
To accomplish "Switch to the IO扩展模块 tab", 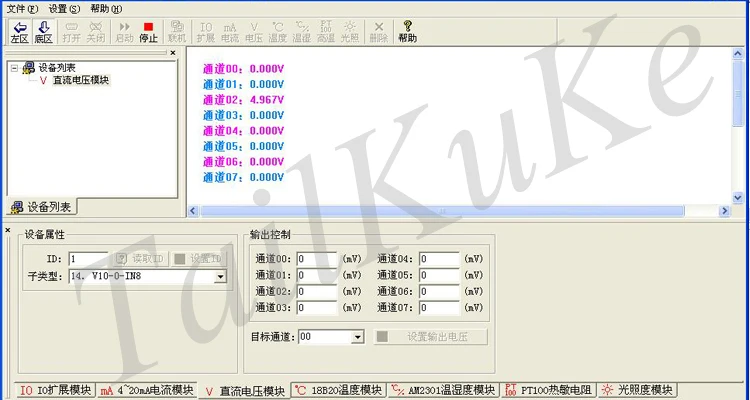I will click(56, 390).
